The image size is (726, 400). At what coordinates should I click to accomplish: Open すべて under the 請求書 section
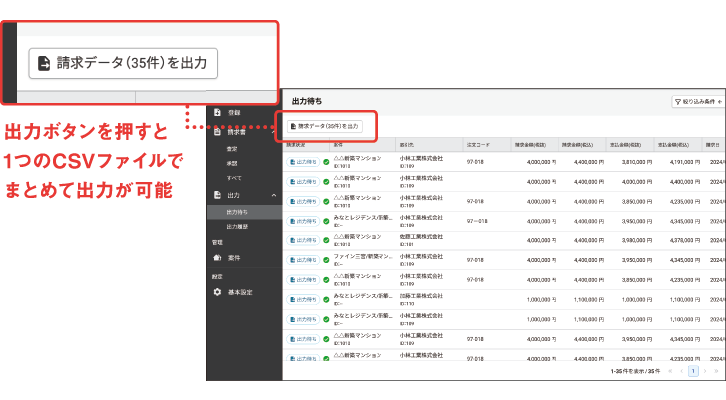pos(234,178)
